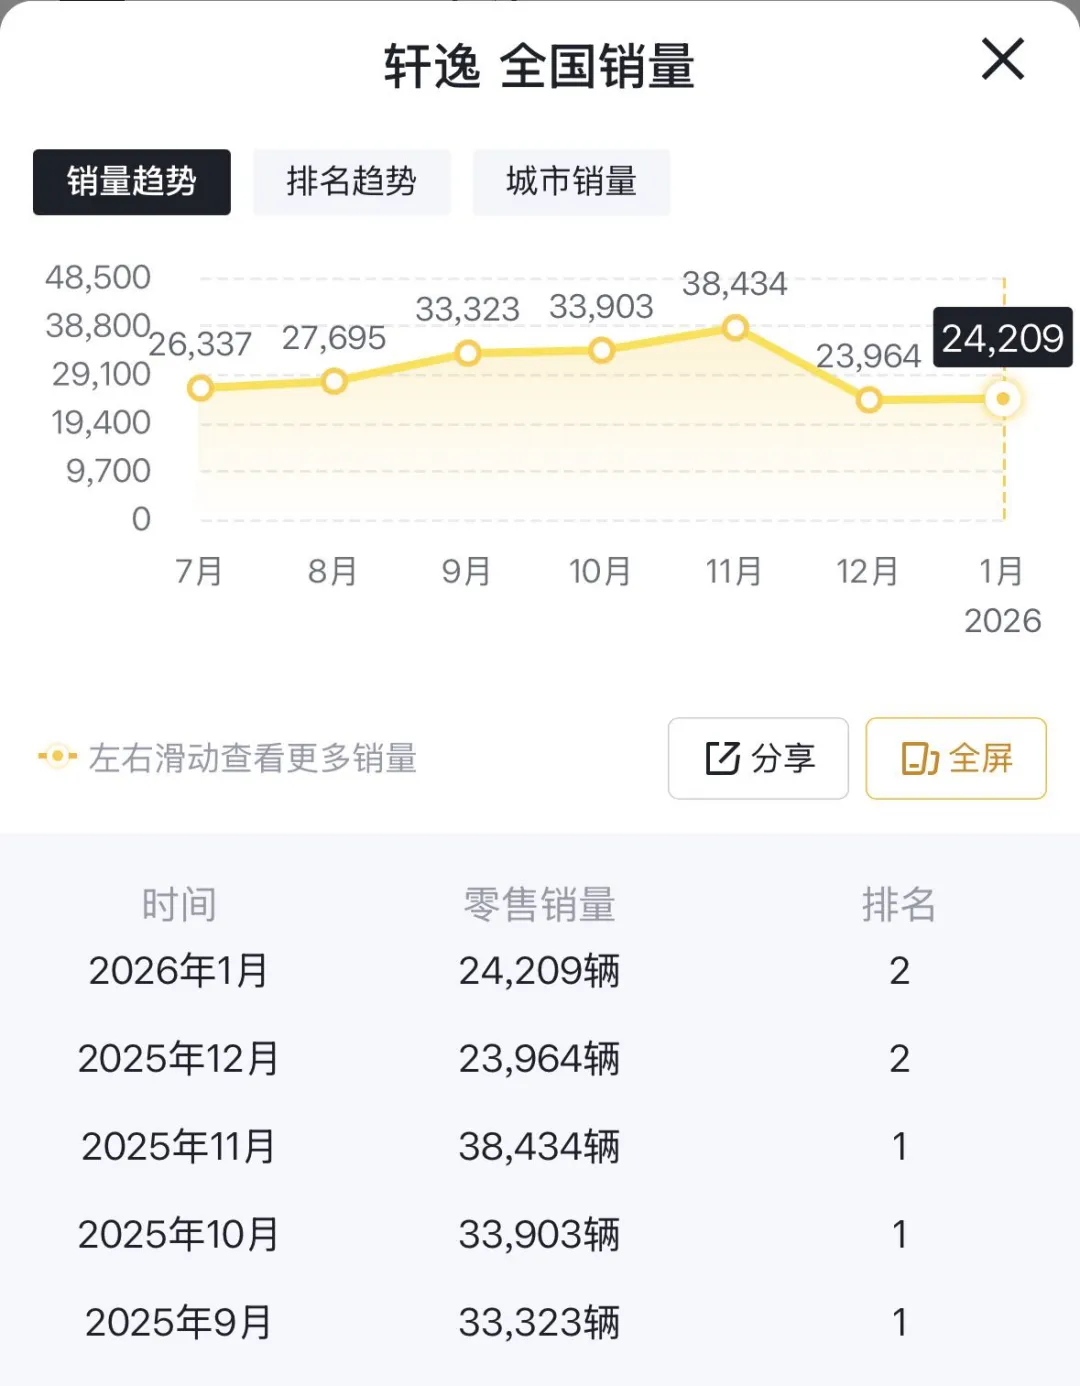This screenshot has height=1386, width=1080.
Task: Click the 23,964辆 sales cell
Action: pyautogui.click(x=539, y=1058)
